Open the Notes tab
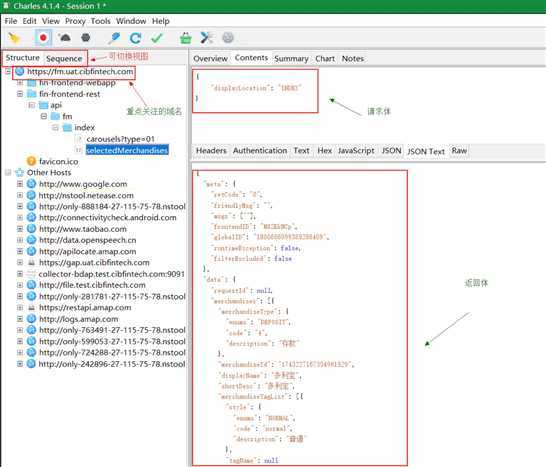 [x=353, y=59]
